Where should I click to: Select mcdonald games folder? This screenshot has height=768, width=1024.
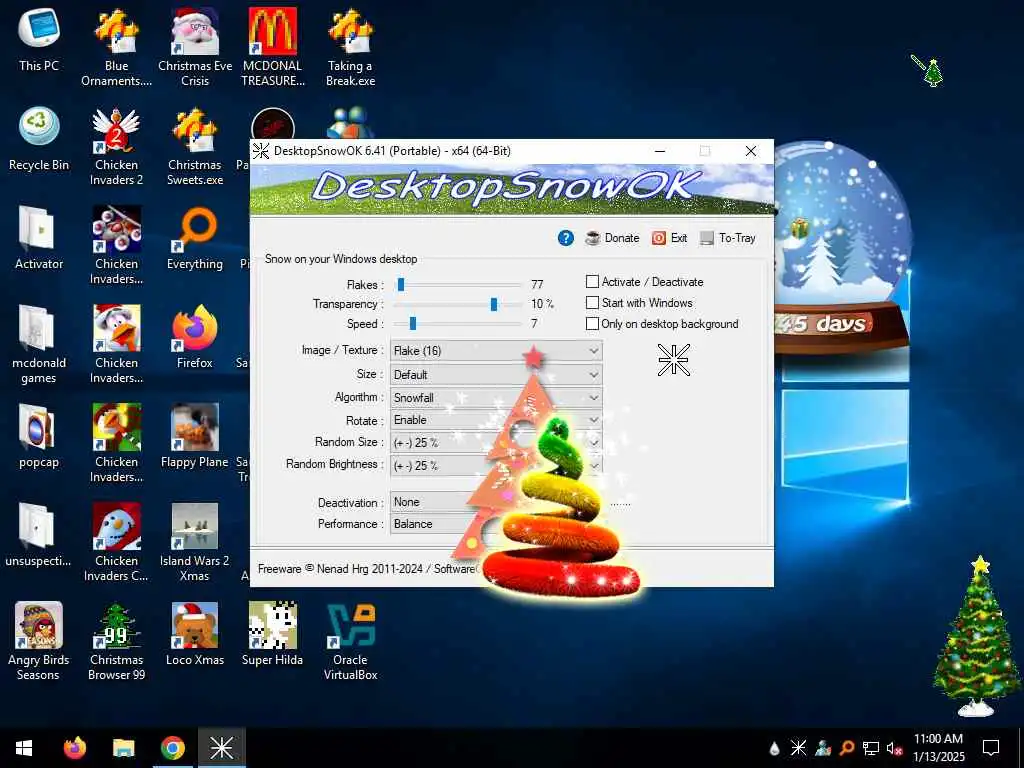(x=39, y=344)
